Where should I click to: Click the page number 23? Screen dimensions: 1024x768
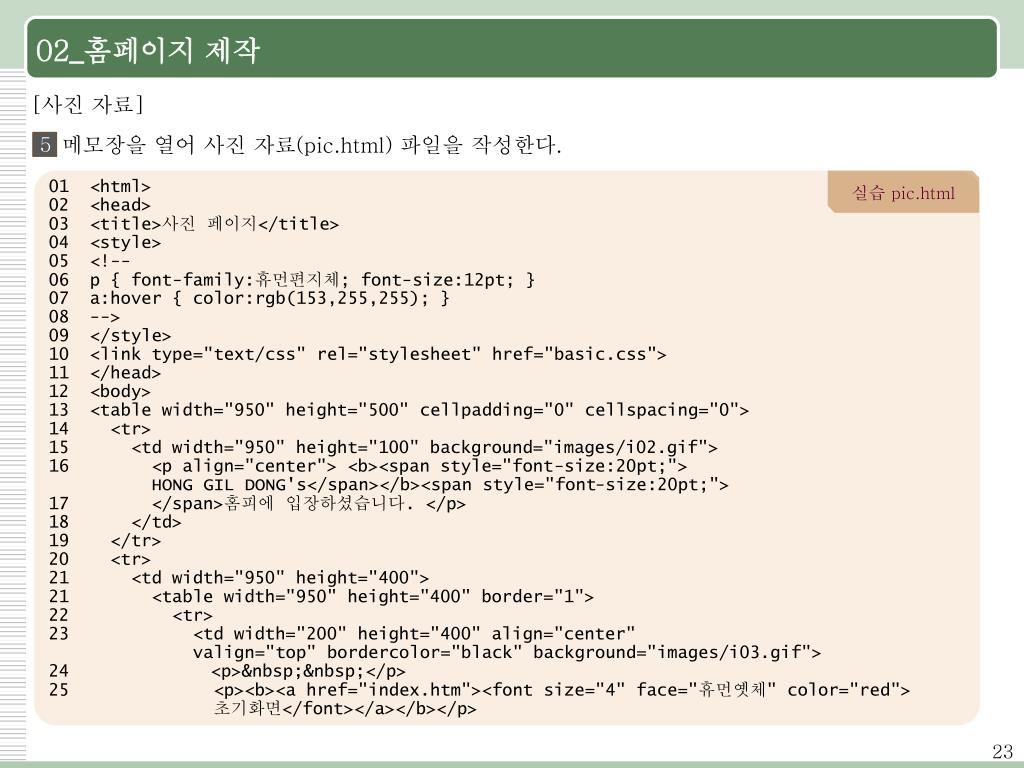coord(1002,750)
